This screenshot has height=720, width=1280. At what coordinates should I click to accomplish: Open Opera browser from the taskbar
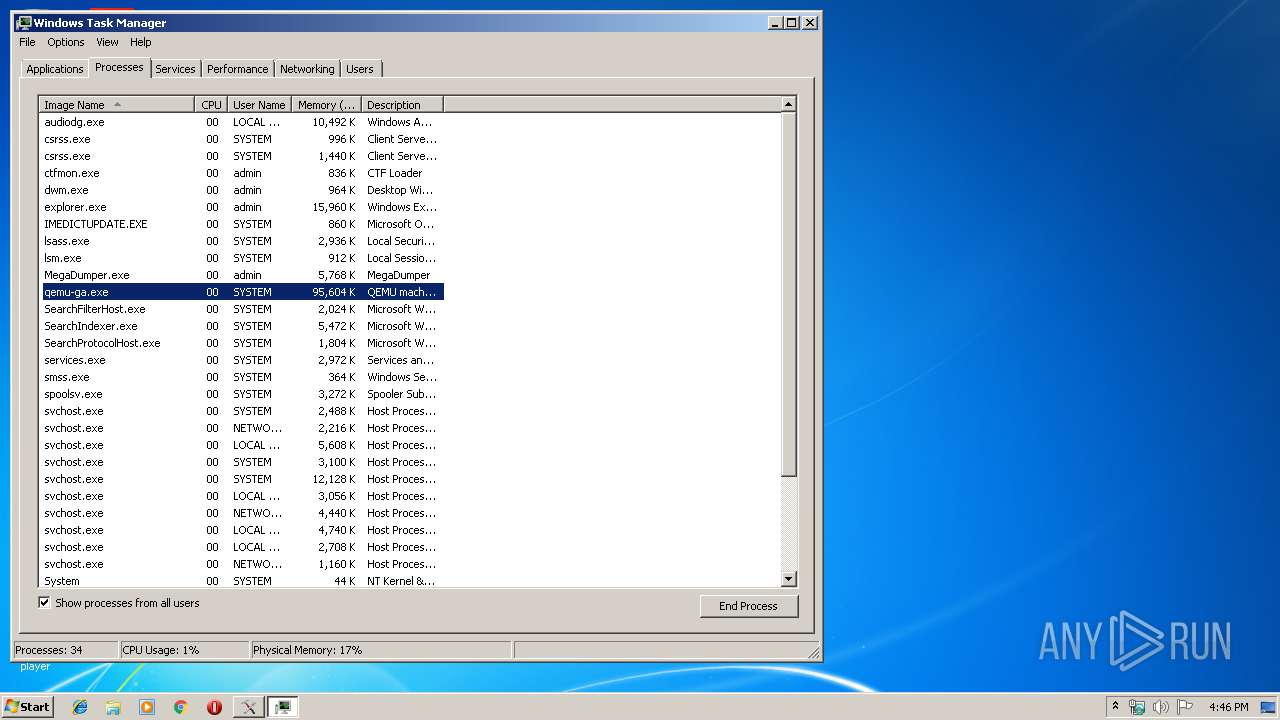pyautogui.click(x=214, y=707)
